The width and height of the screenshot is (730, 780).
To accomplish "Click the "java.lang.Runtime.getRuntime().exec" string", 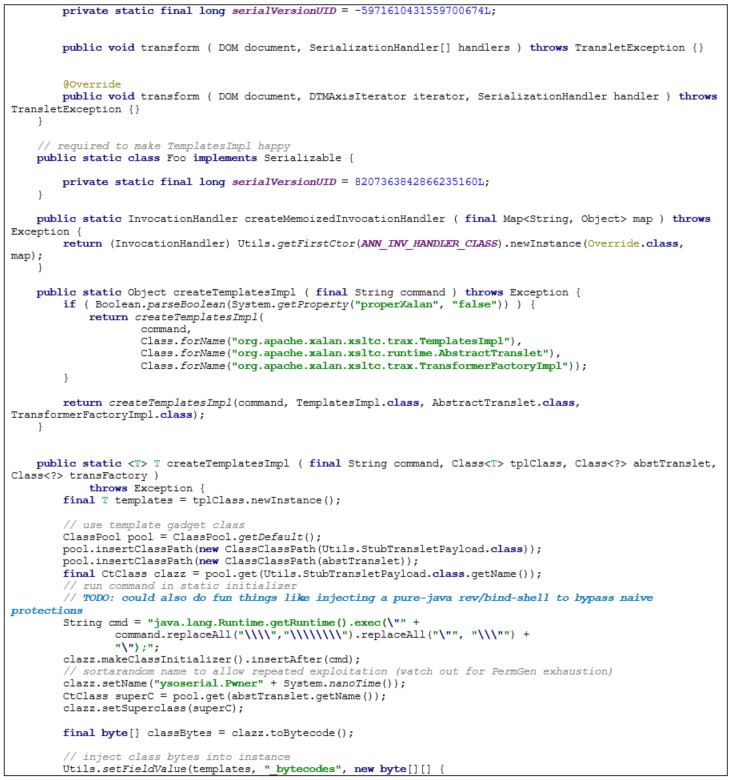I will pyautogui.click(x=277, y=623).
